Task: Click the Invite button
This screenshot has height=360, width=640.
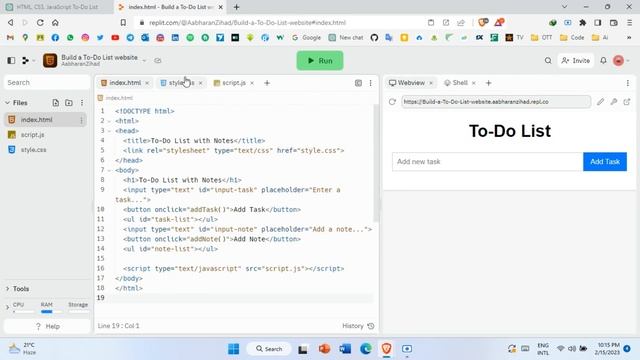Action: (x=576, y=60)
